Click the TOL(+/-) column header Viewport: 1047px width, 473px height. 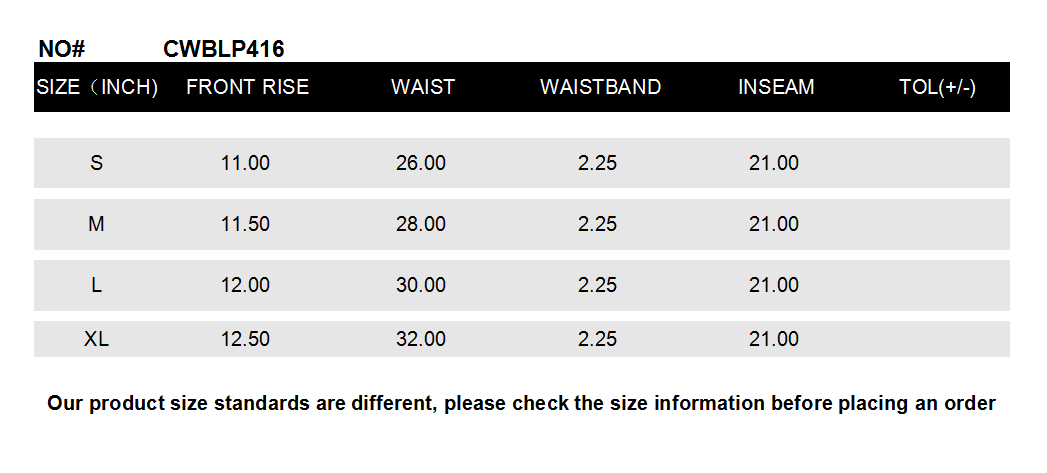click(x=937, y=87)
